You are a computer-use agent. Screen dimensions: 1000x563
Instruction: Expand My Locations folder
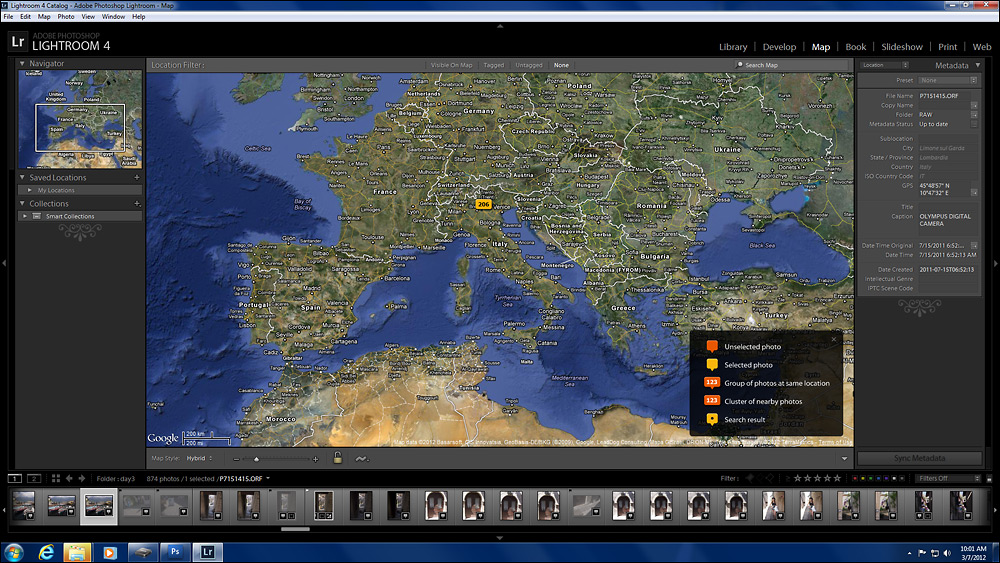[x=29, y=190]
